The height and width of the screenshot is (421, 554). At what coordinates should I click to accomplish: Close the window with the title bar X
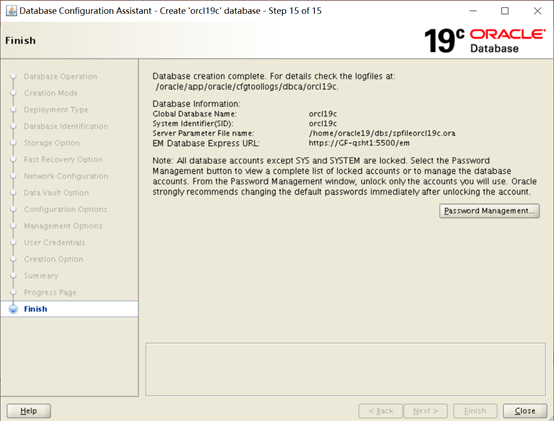point(537,11)
